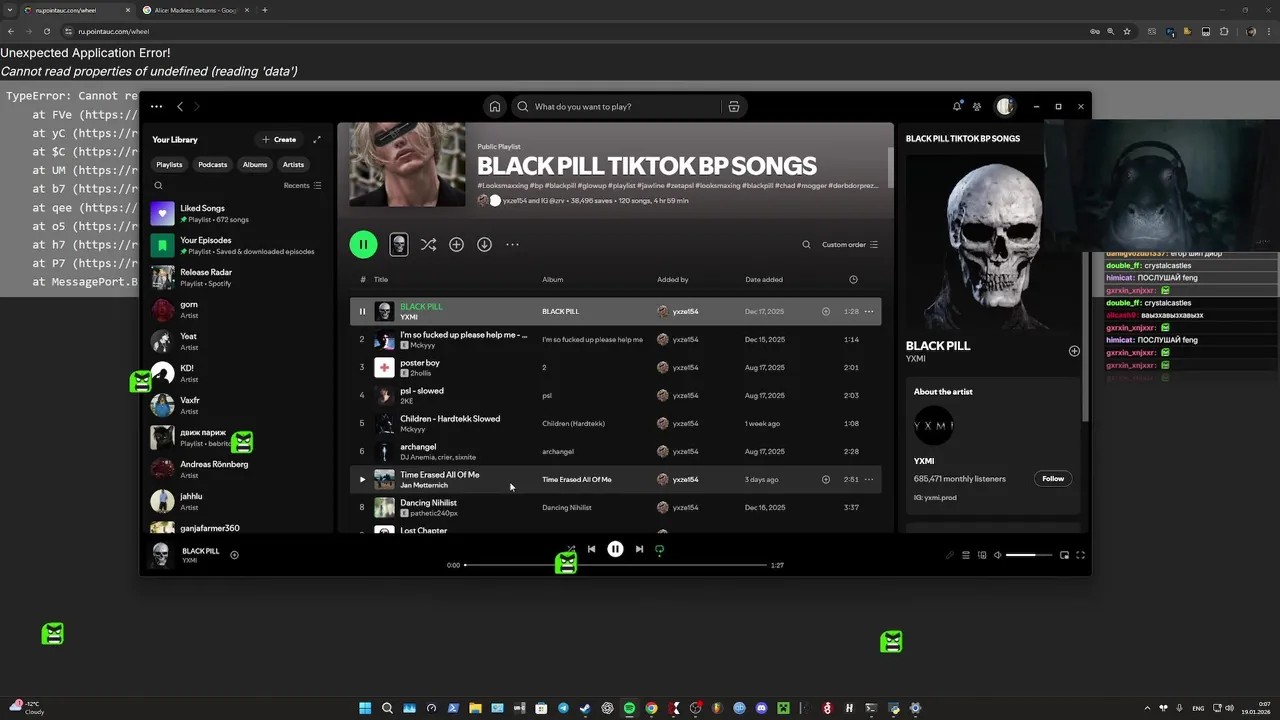1280x720 pixels.
Task: Search within the playlist
Action: [806, 244]
